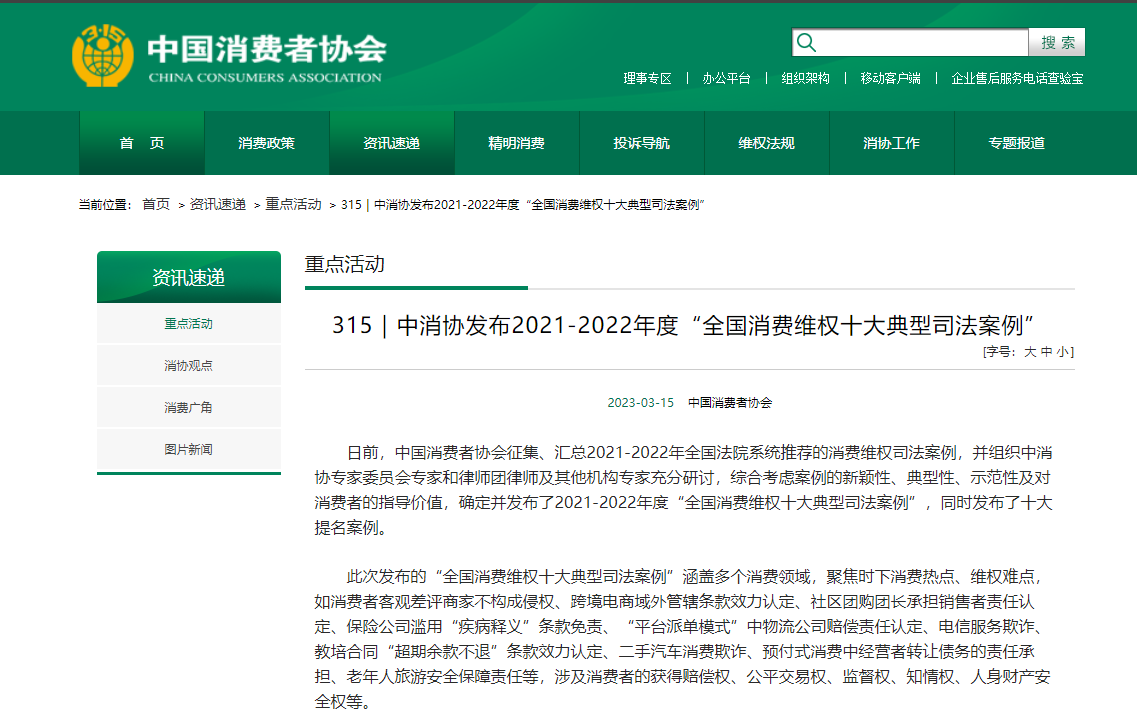Set font size to 大

1030,352
